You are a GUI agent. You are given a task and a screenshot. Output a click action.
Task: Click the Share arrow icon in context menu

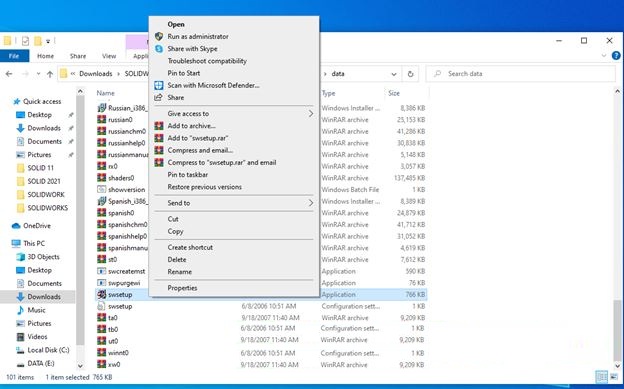coord(158,97)
